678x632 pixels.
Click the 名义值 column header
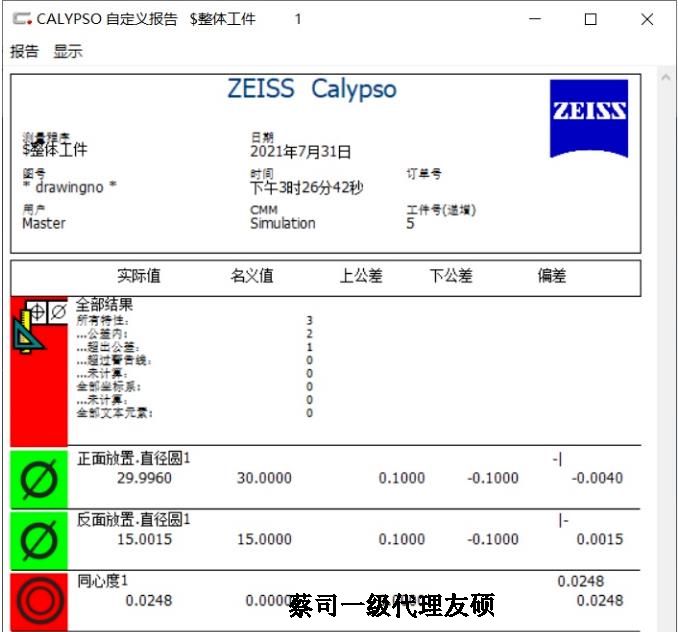(252, 275)
